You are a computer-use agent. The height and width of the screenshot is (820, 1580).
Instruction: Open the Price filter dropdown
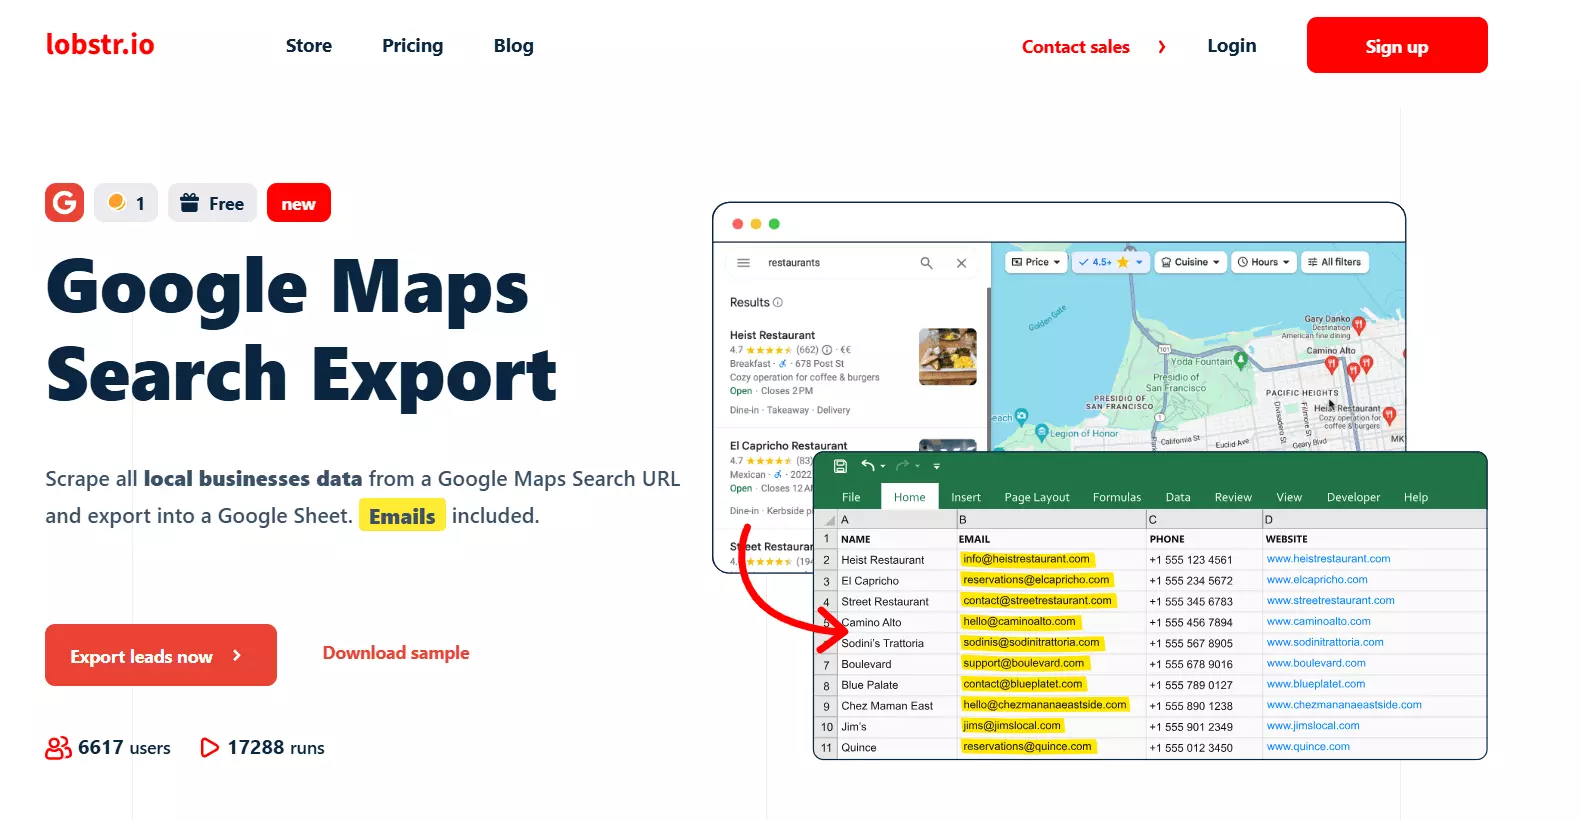click(1035, 262)
